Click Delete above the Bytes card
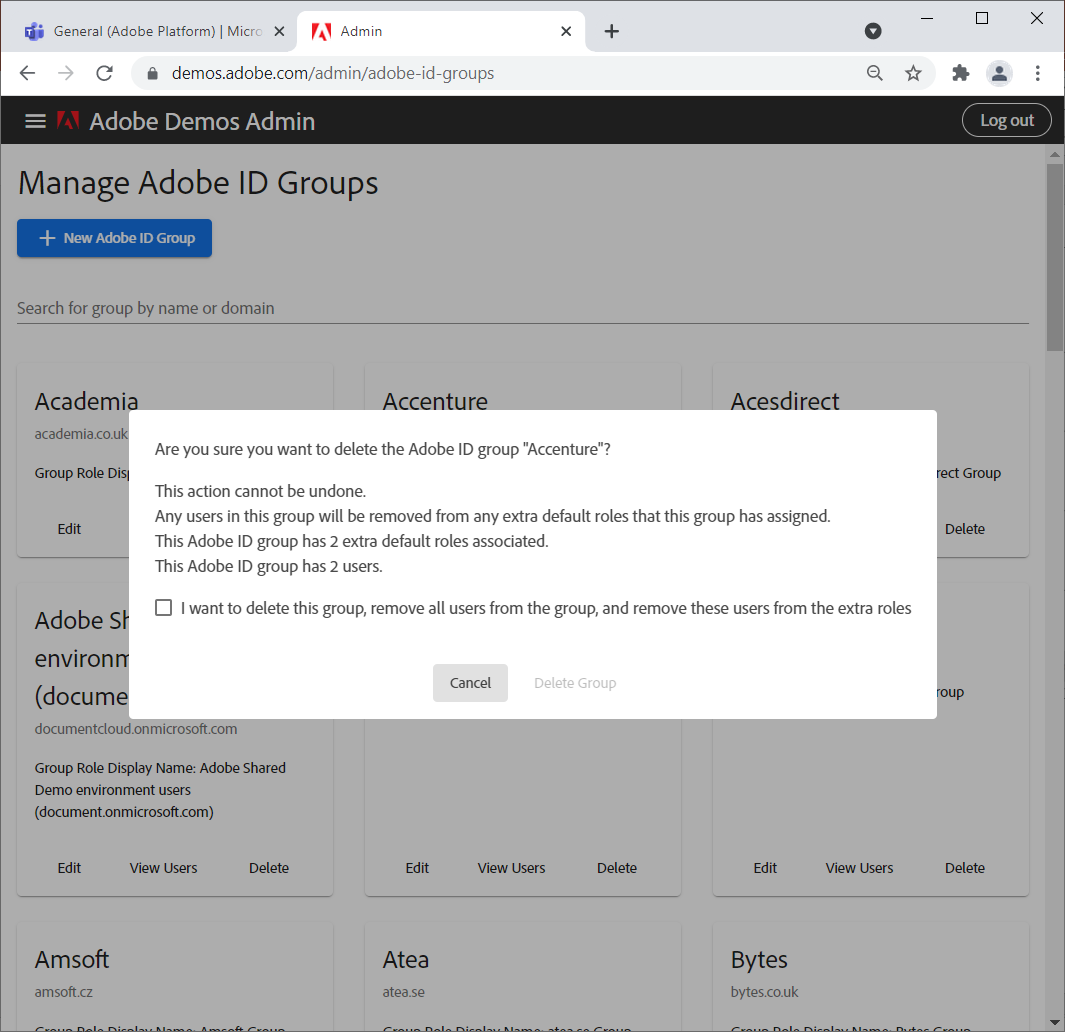This screenshot has width=1065, height=1032. [x=964, y=868]
